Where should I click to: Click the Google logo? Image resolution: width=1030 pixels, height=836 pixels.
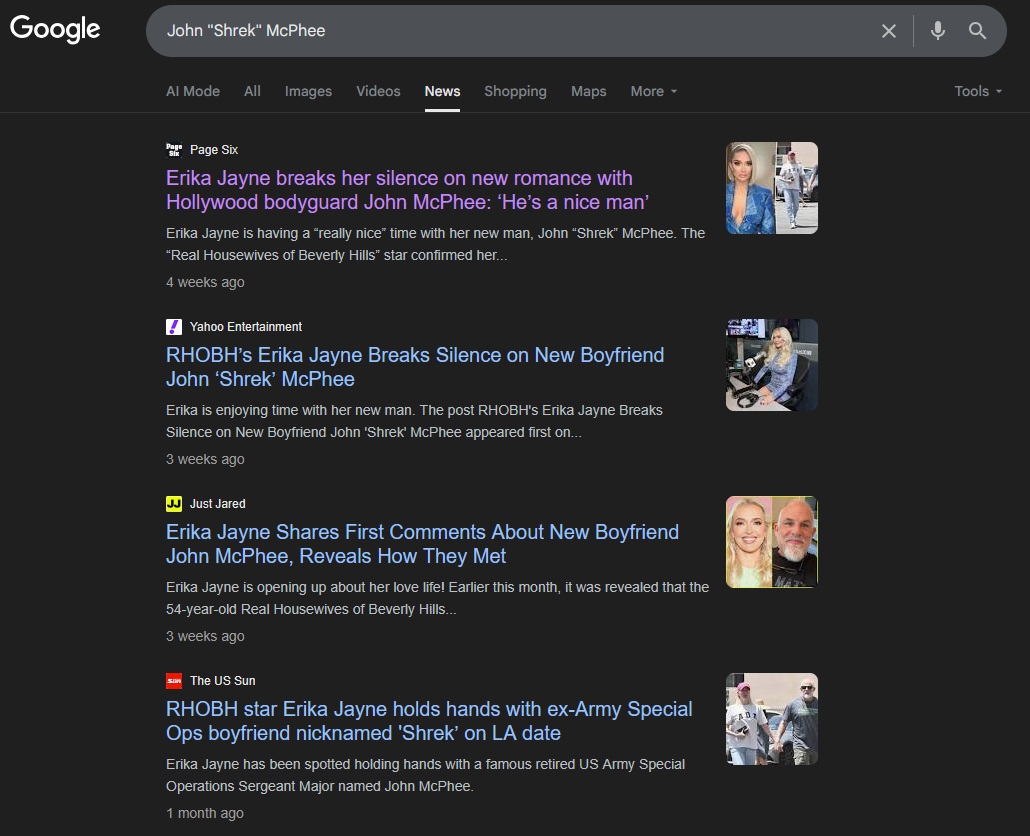click(x=55, y=30)
